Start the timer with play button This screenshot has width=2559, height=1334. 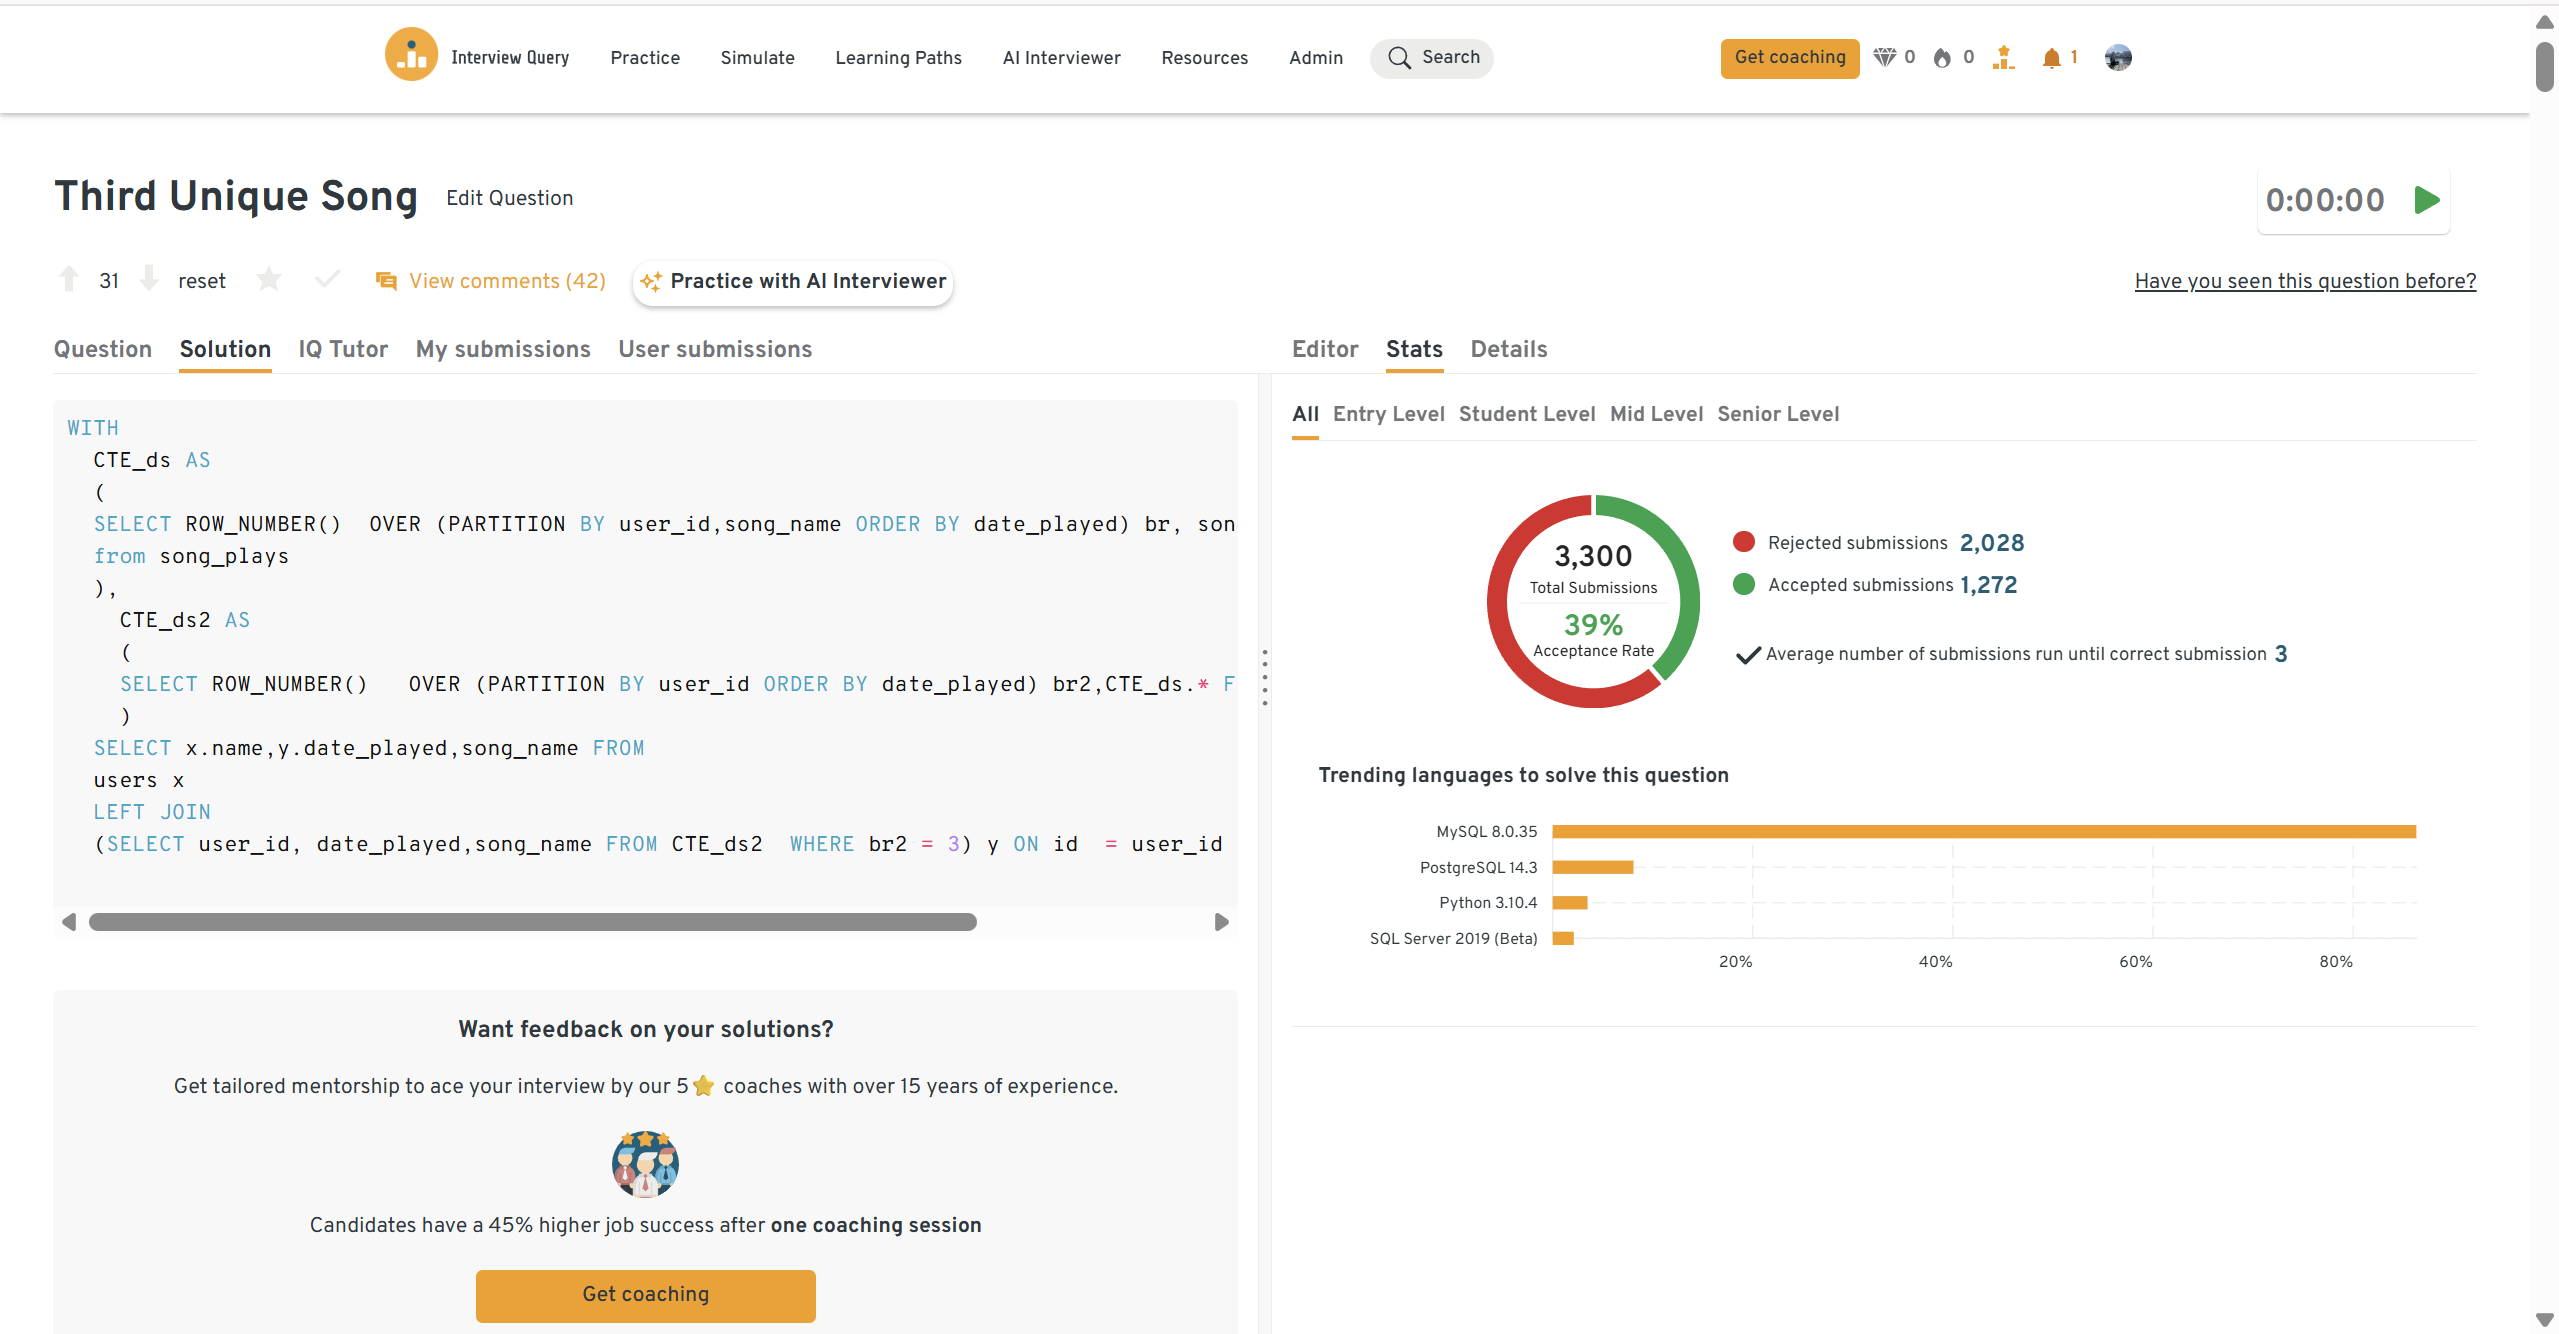[2426, 200]
